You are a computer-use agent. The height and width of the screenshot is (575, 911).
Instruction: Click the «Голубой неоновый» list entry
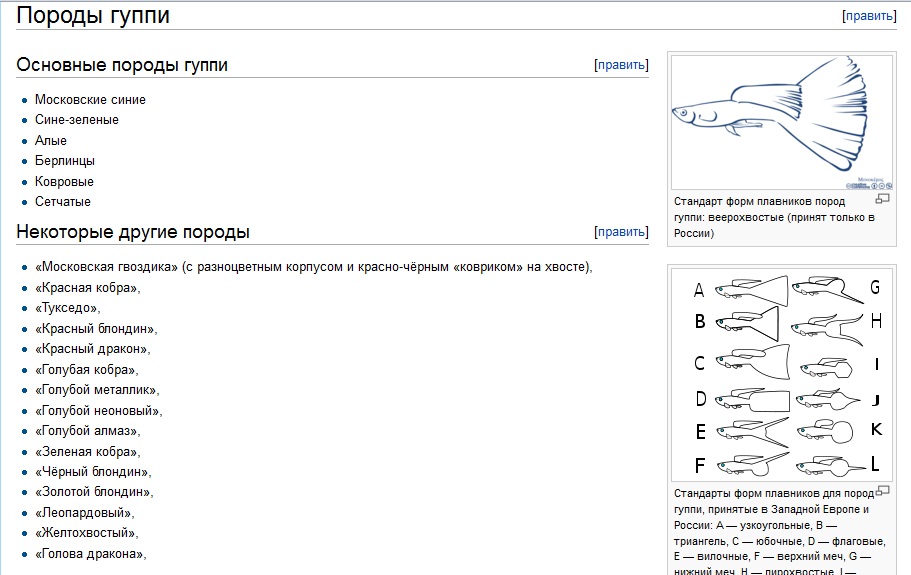click(98, 411)
